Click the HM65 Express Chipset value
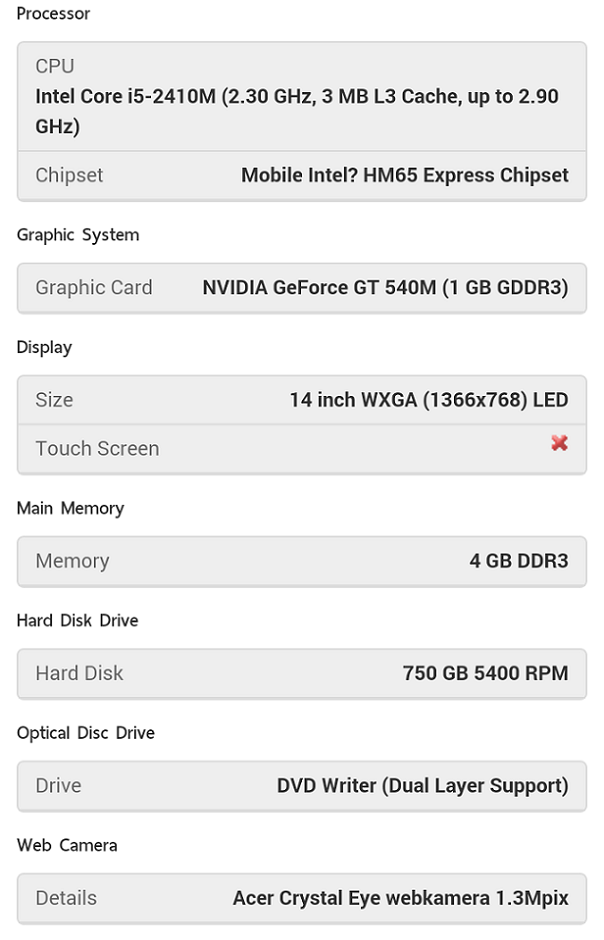The width and height of the screenshot is (604, 940). pyautogui.click(x=404, y=175)
